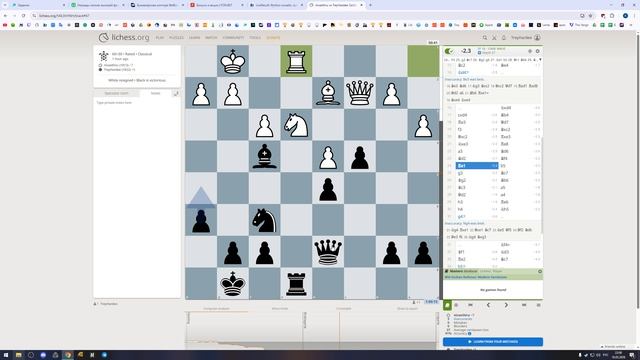
Task: Open the opening name link in explorer
Action: point(476,277)
